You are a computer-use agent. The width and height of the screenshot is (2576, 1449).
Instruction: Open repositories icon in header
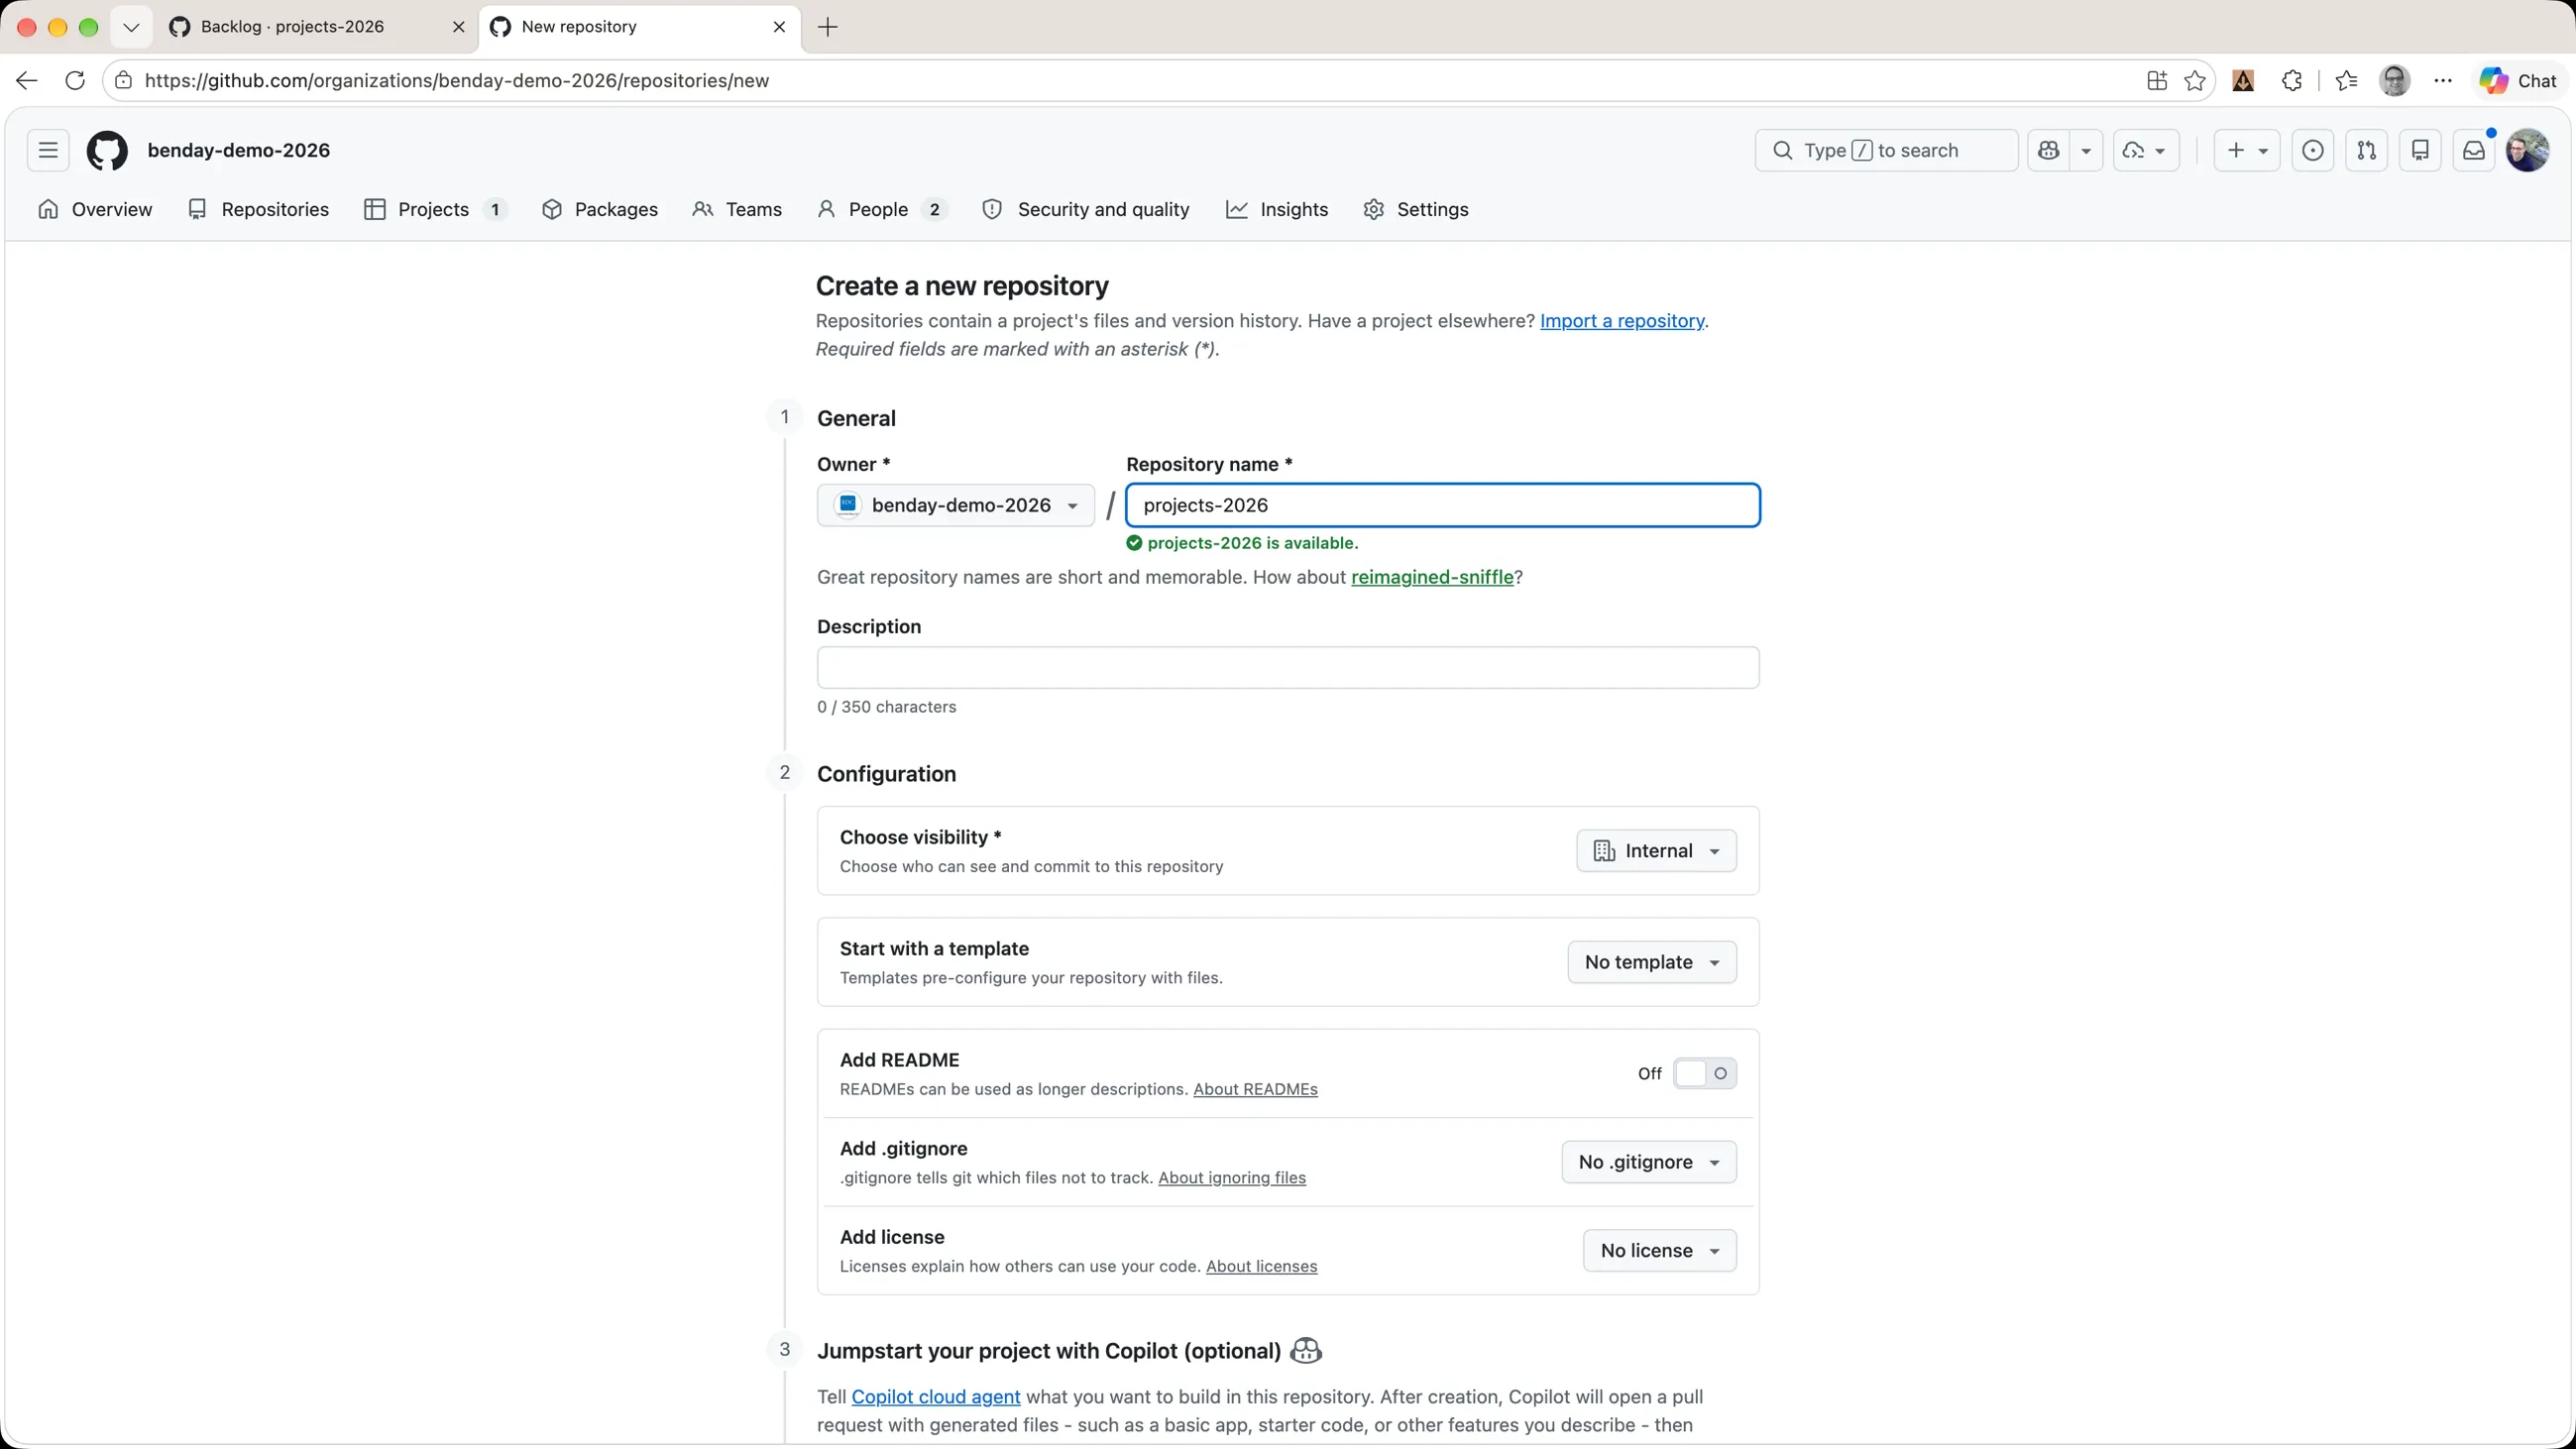click(x=2420, y=150)
